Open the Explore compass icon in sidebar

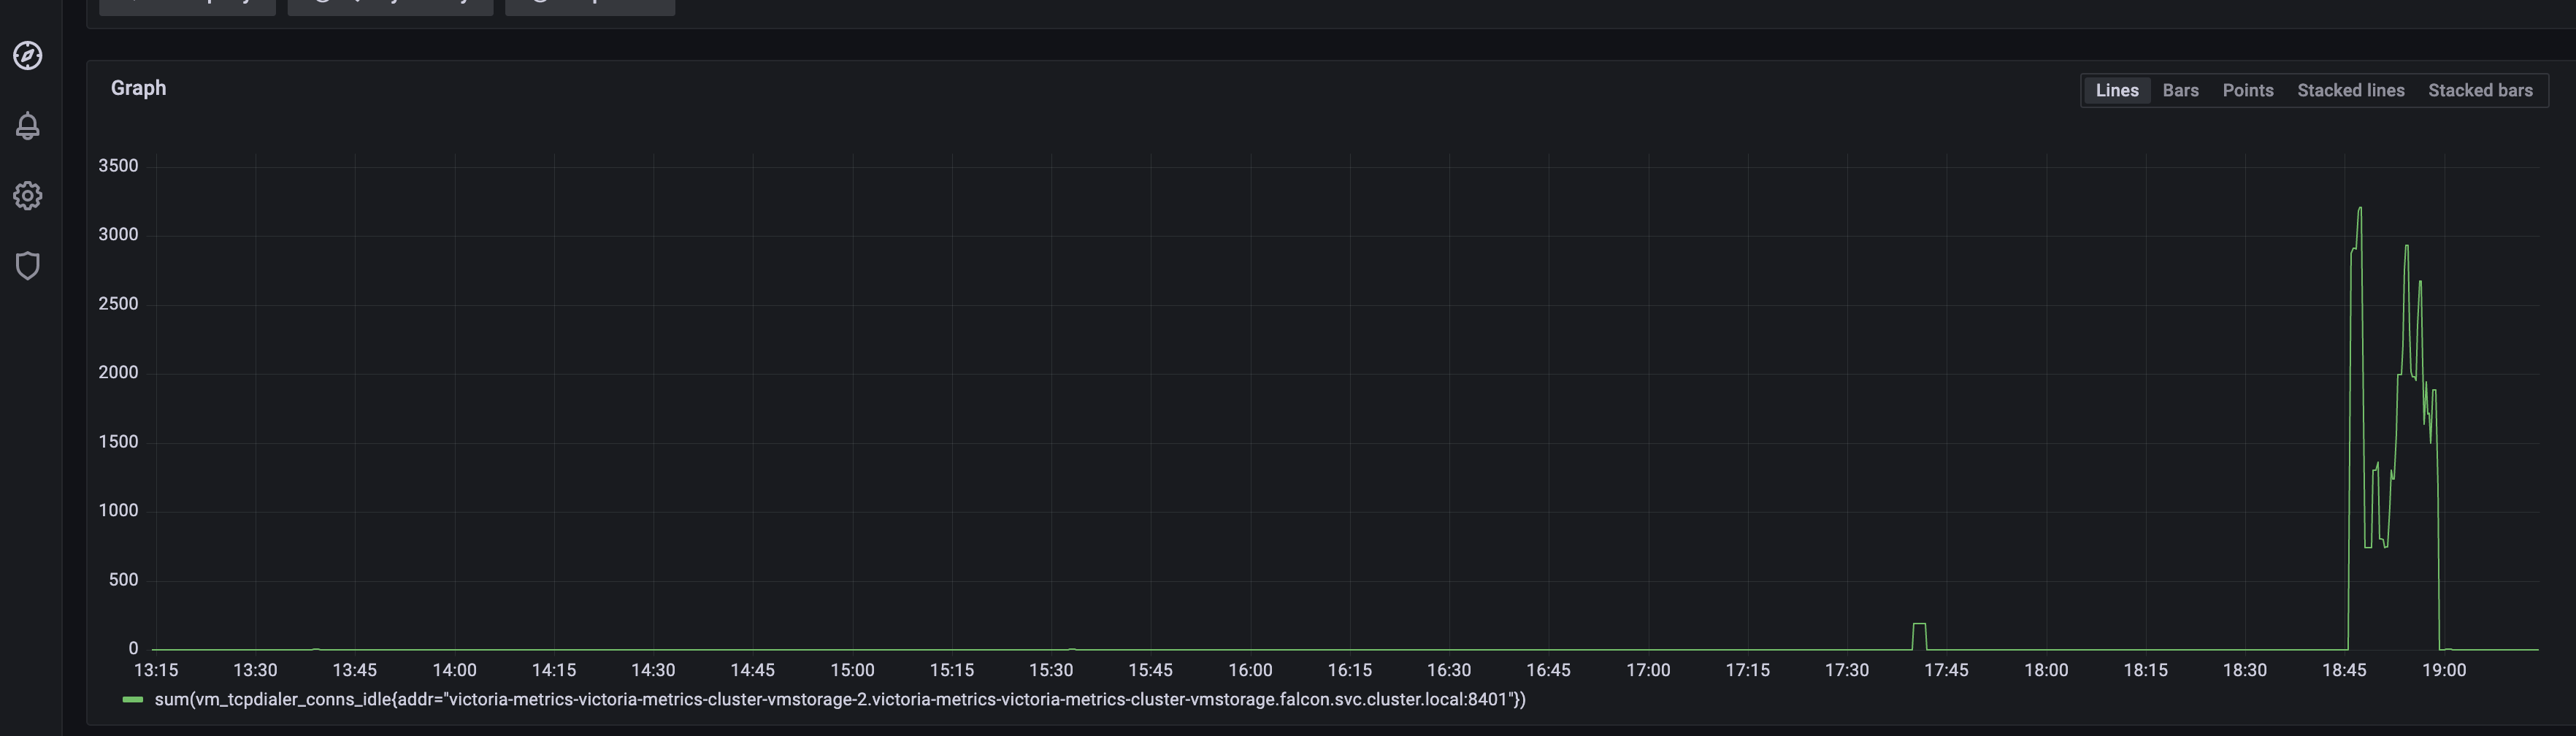pyautogui.click(x=28, y=55)
